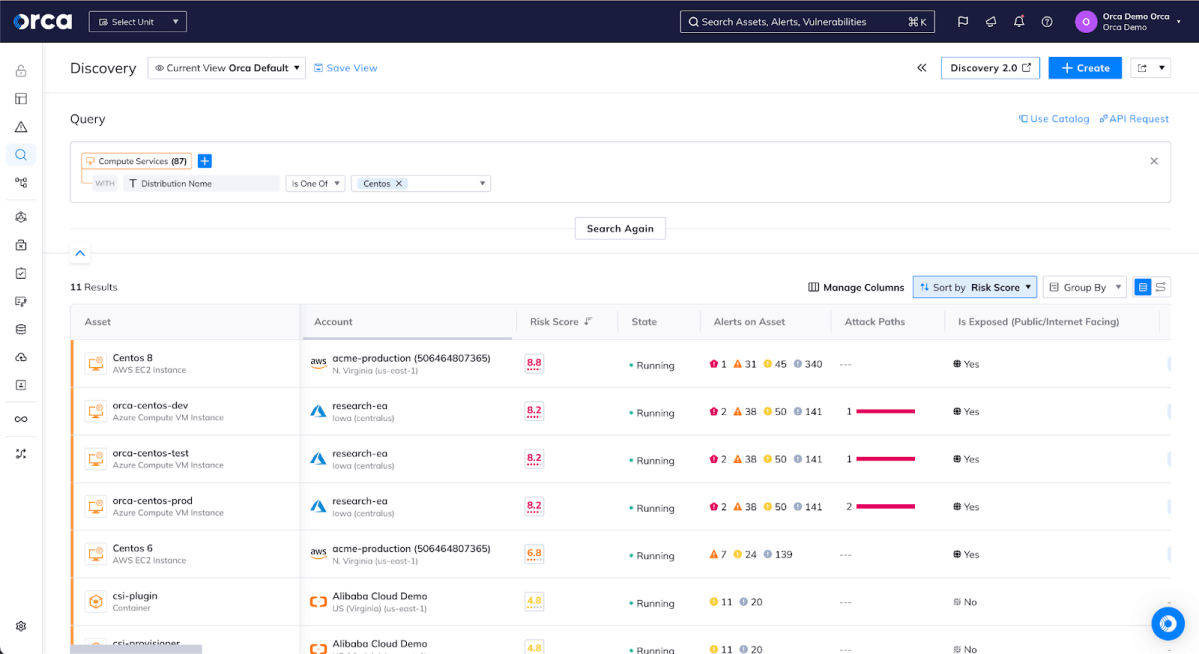Click the csi-plugin container icon

point(96,601)
